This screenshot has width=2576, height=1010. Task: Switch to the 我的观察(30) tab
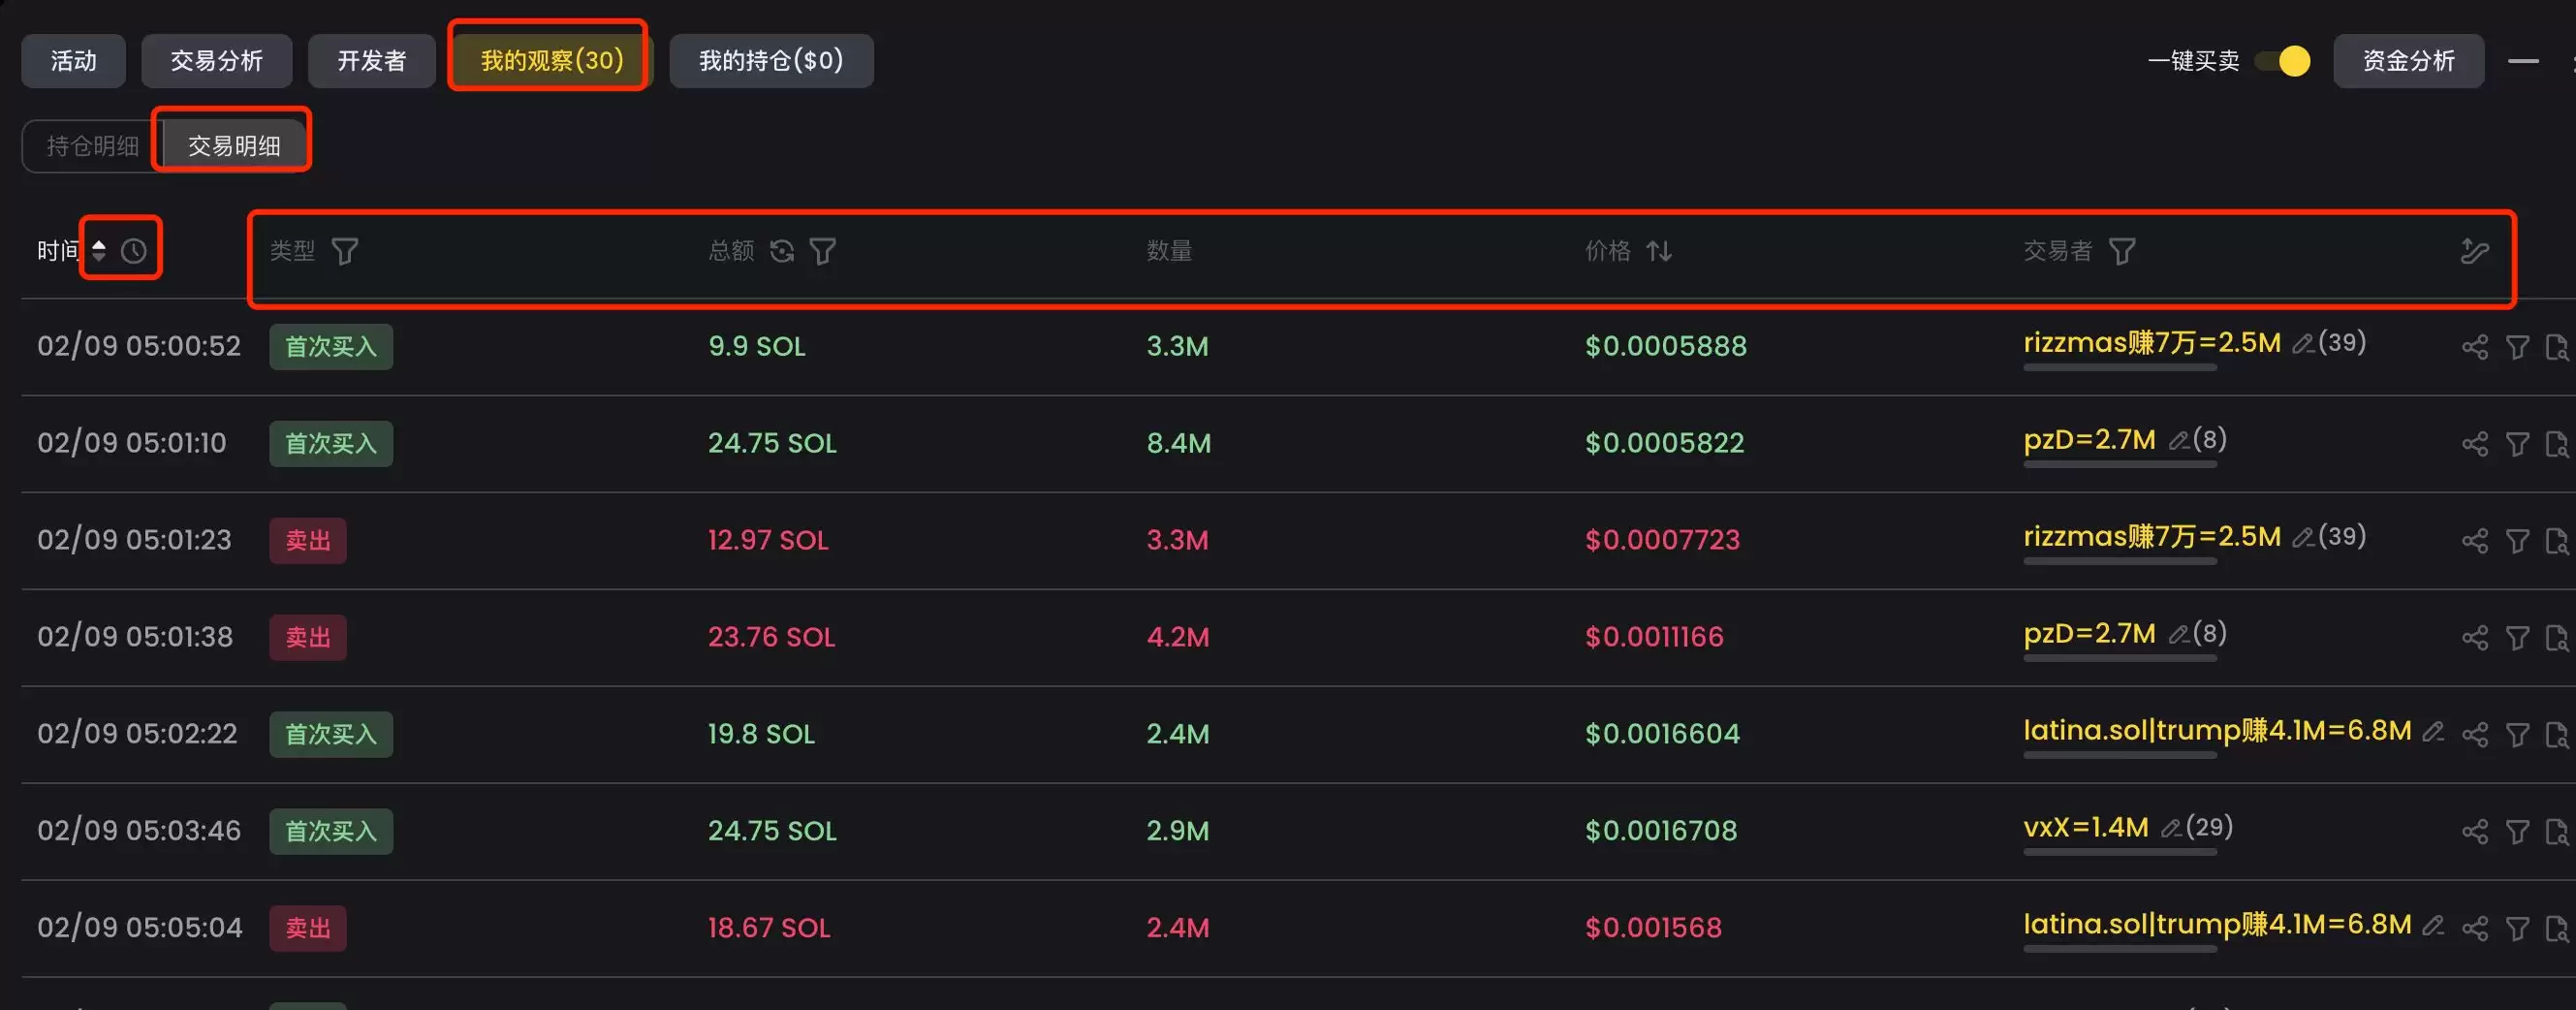[x=551, y=61]
